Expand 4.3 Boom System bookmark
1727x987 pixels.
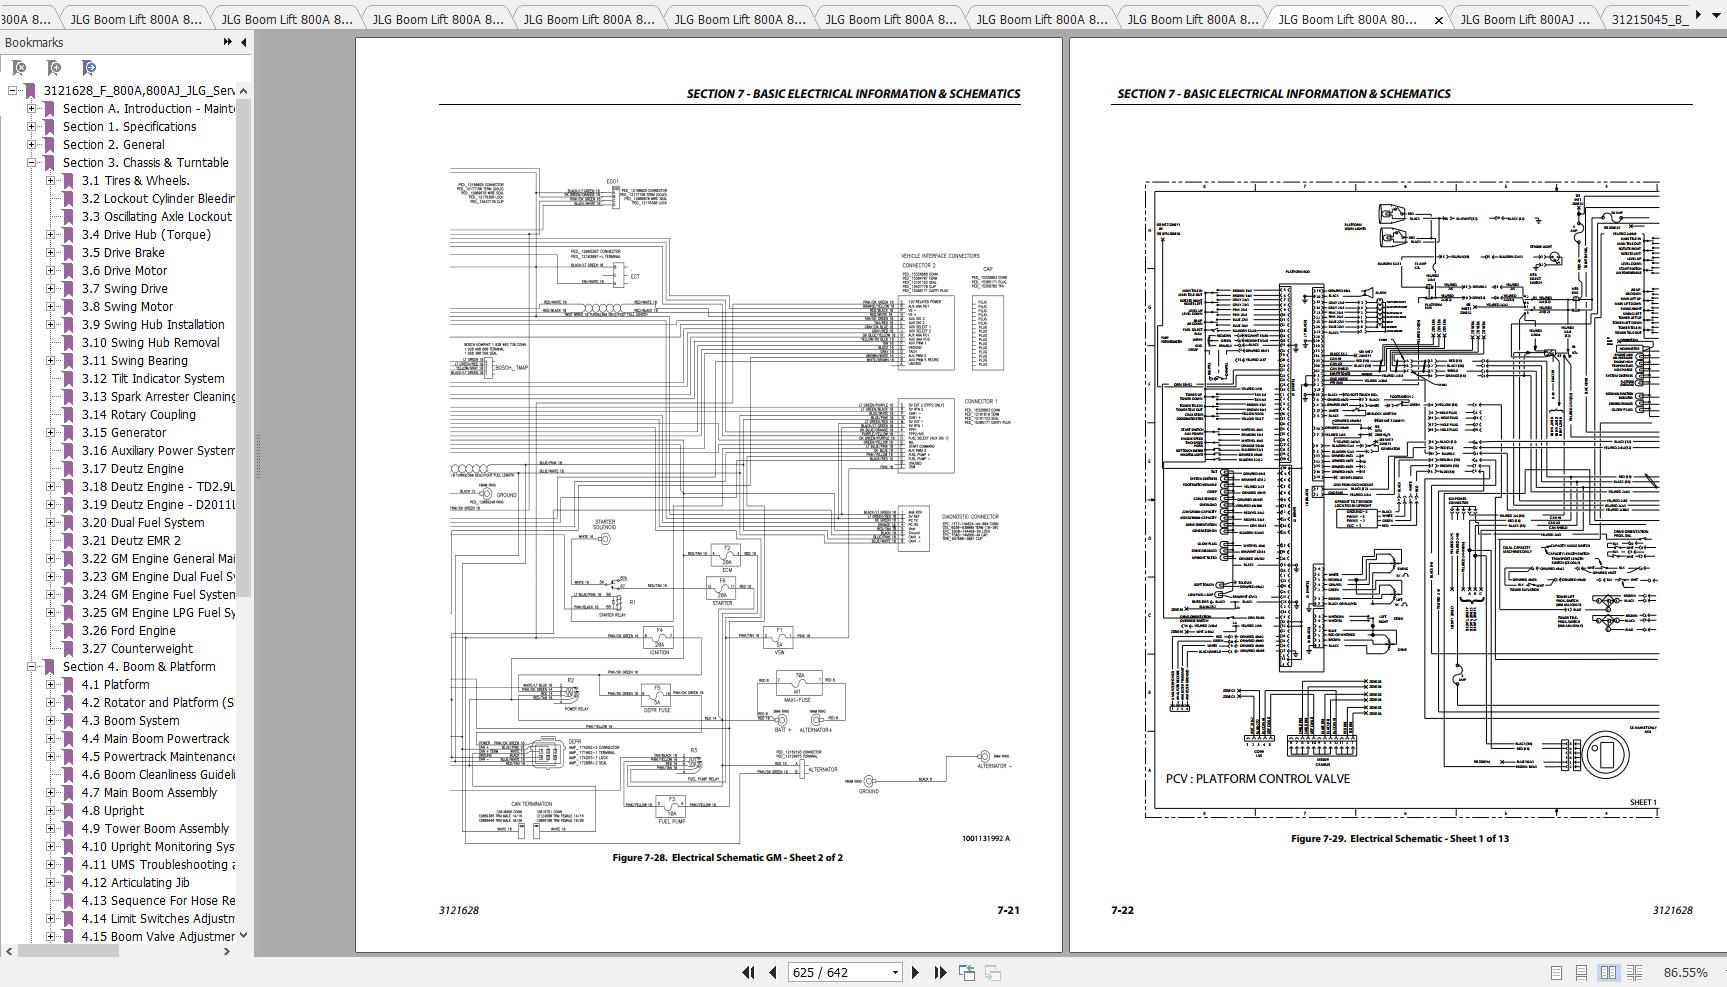click(50, 721)
